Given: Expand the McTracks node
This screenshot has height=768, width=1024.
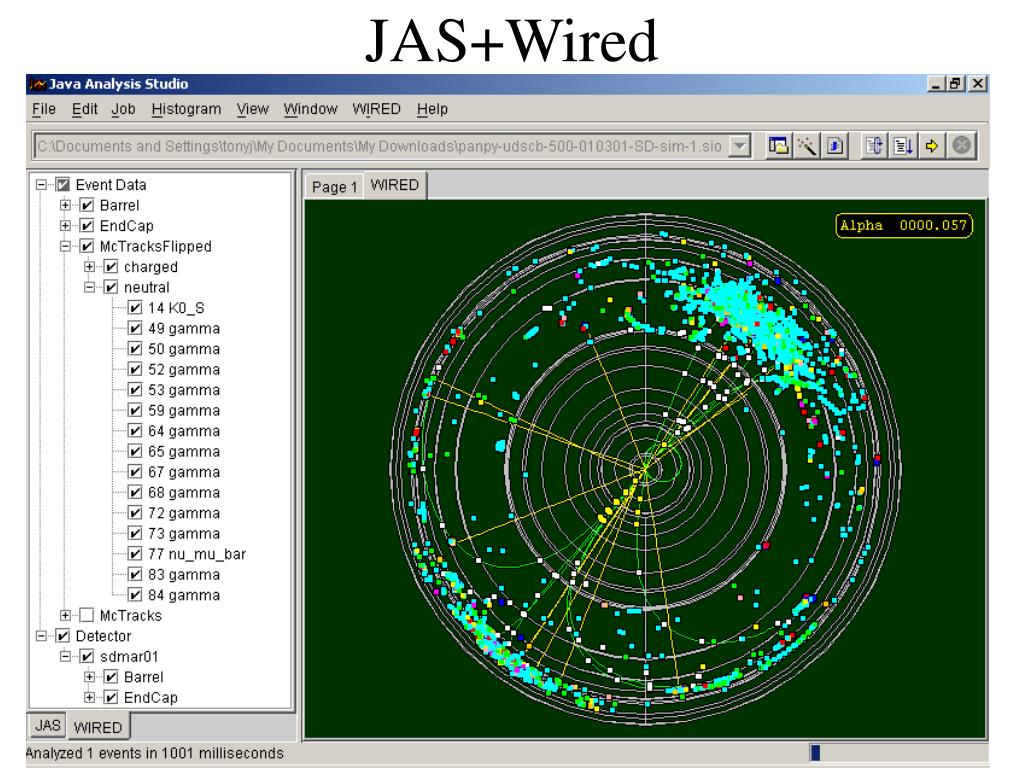Looking at the screenshot, I should (65, 615).
